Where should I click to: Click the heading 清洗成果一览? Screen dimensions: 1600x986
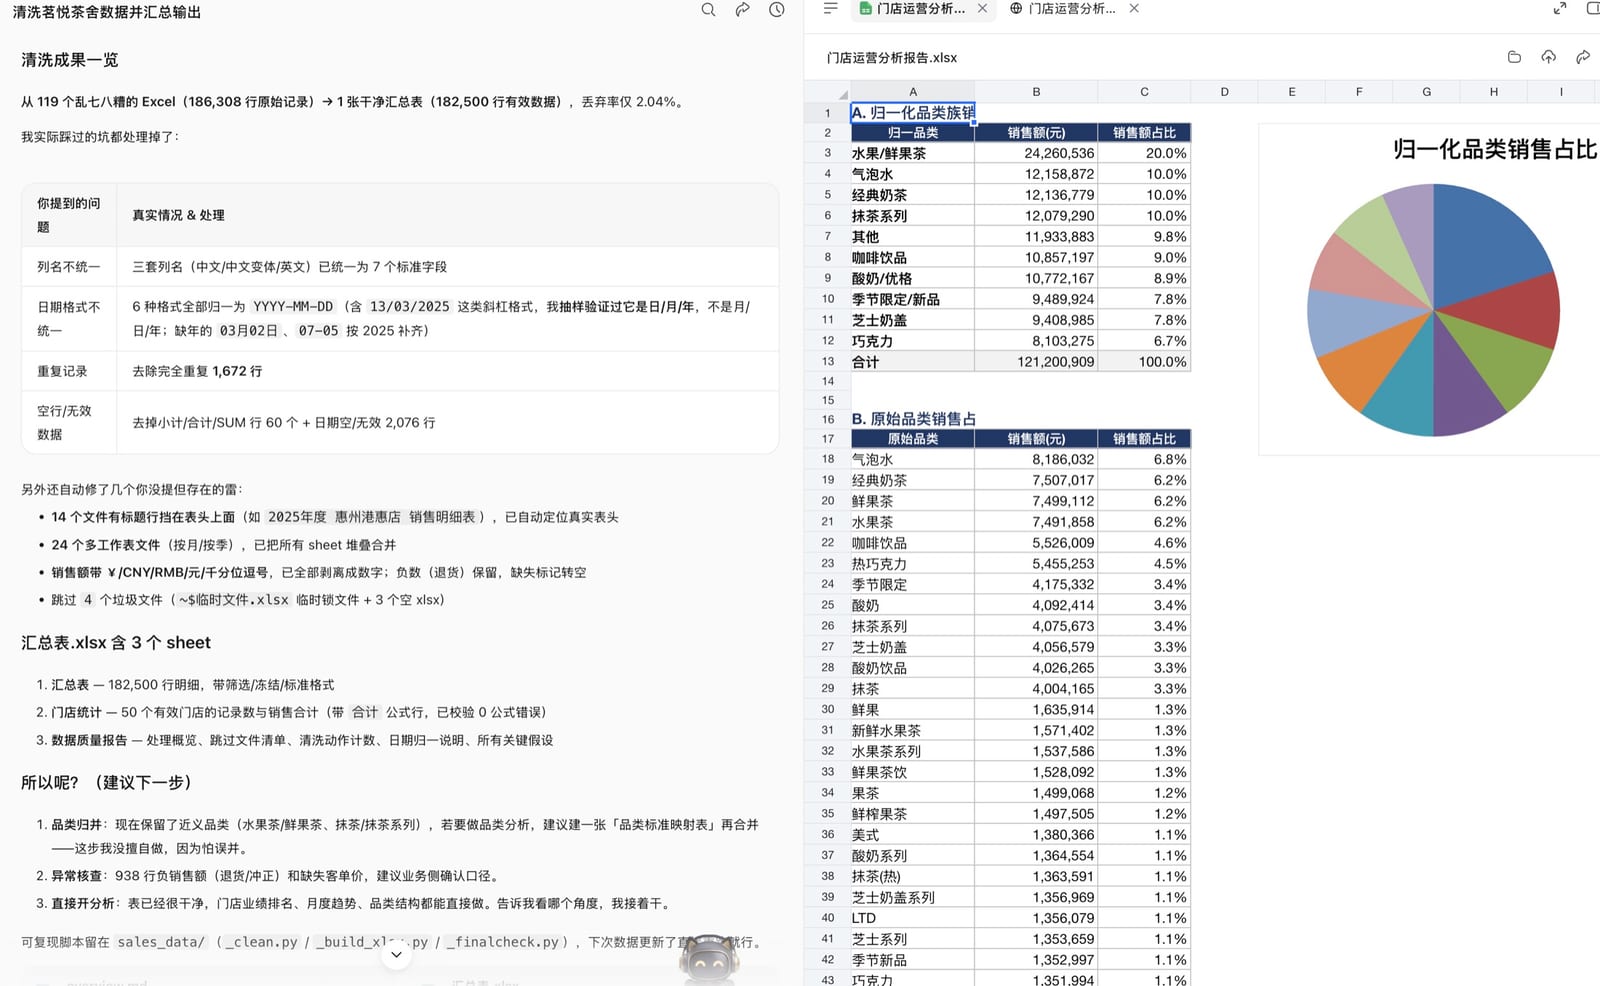(x=70, y=60)
